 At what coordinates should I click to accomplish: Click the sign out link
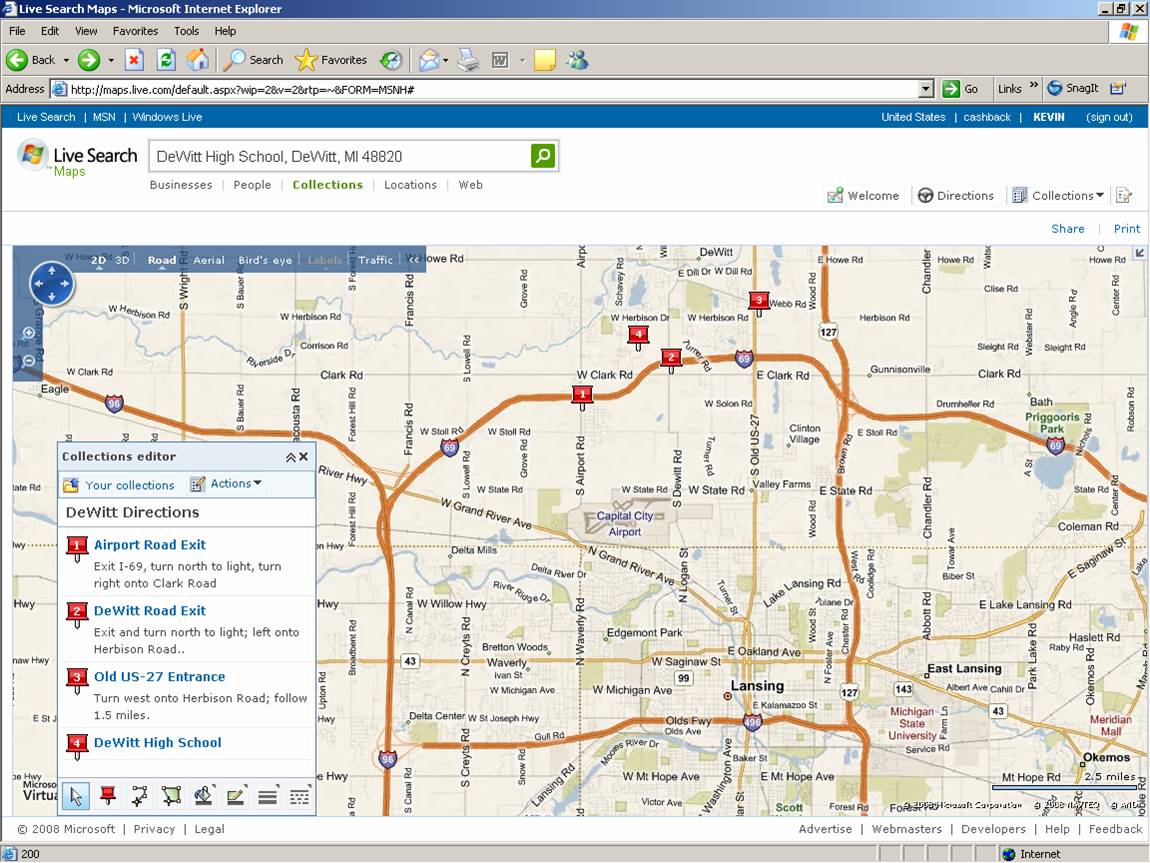pos(1109,117)
